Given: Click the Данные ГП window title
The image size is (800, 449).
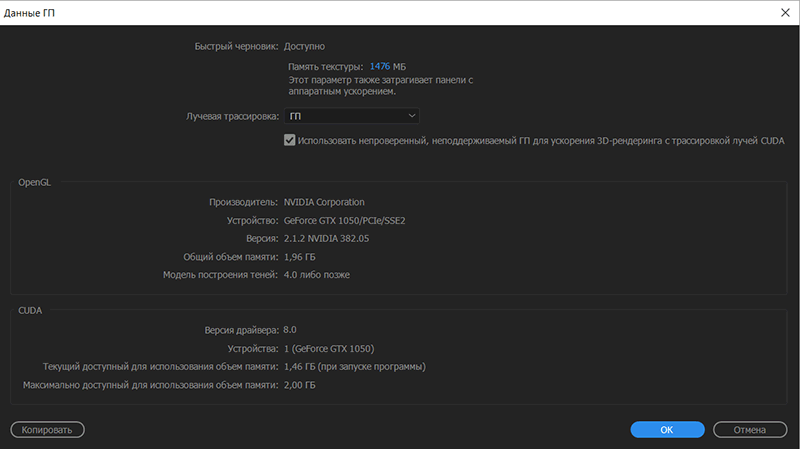Looking at the screenshot, I should 29,13.
